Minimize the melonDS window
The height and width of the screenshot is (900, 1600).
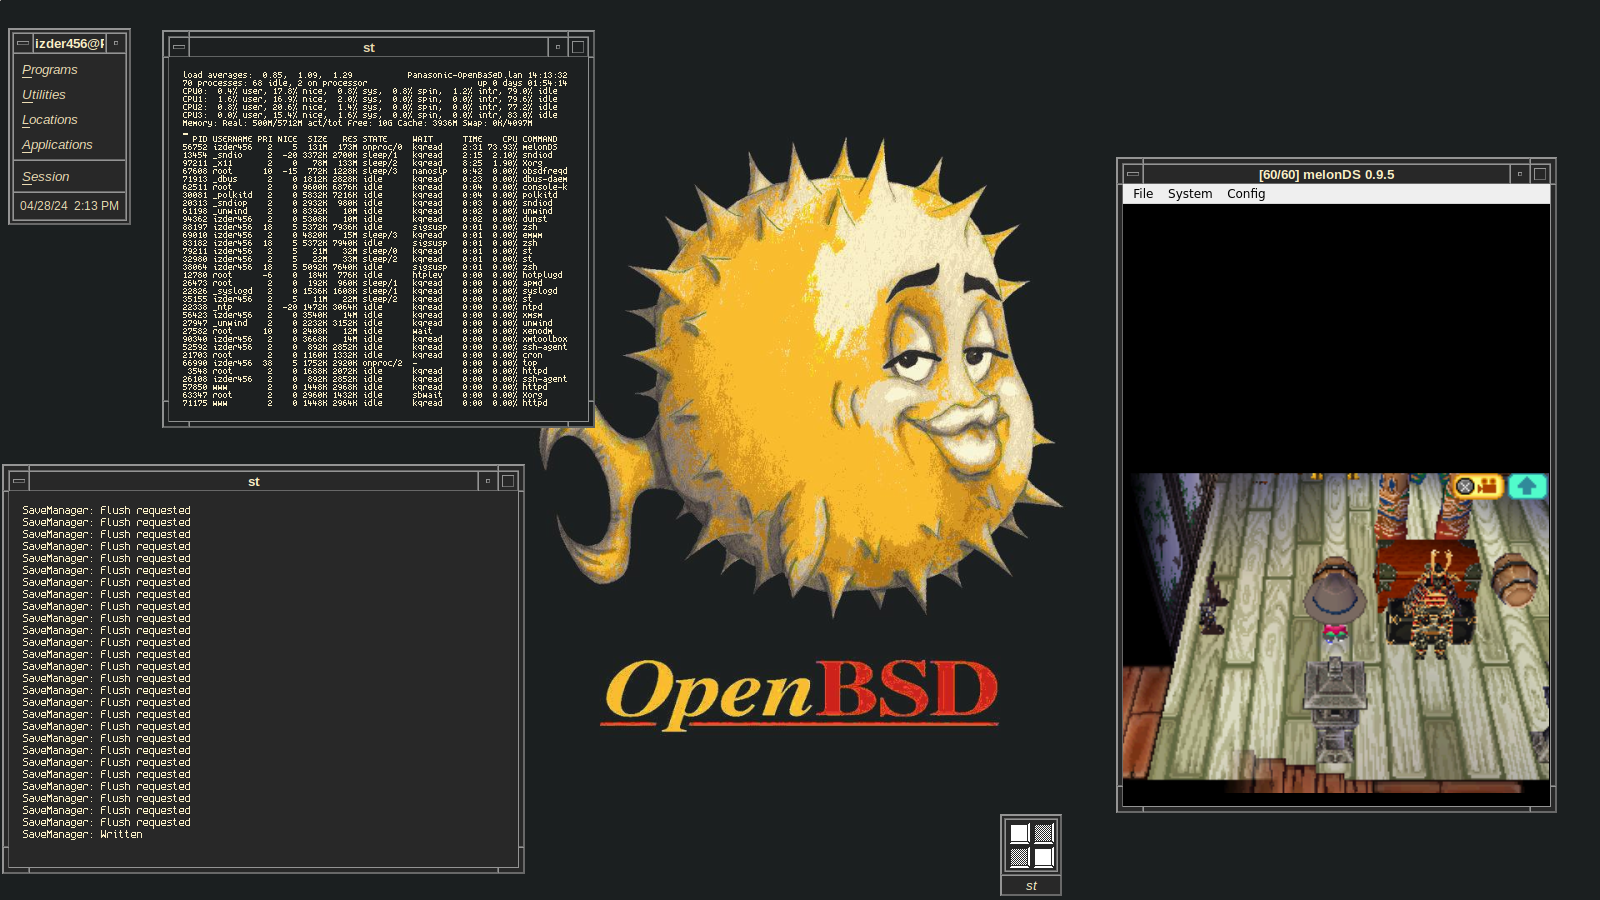pos(1519,174)
